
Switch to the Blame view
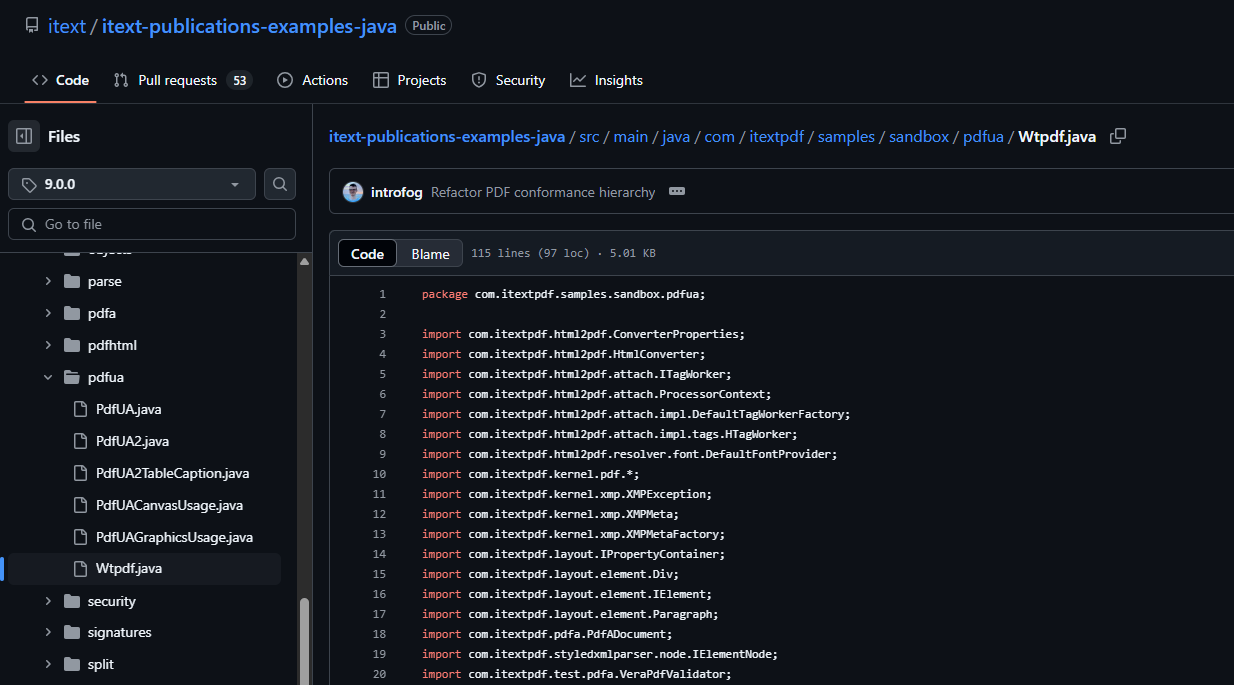(x=429, y=253)
